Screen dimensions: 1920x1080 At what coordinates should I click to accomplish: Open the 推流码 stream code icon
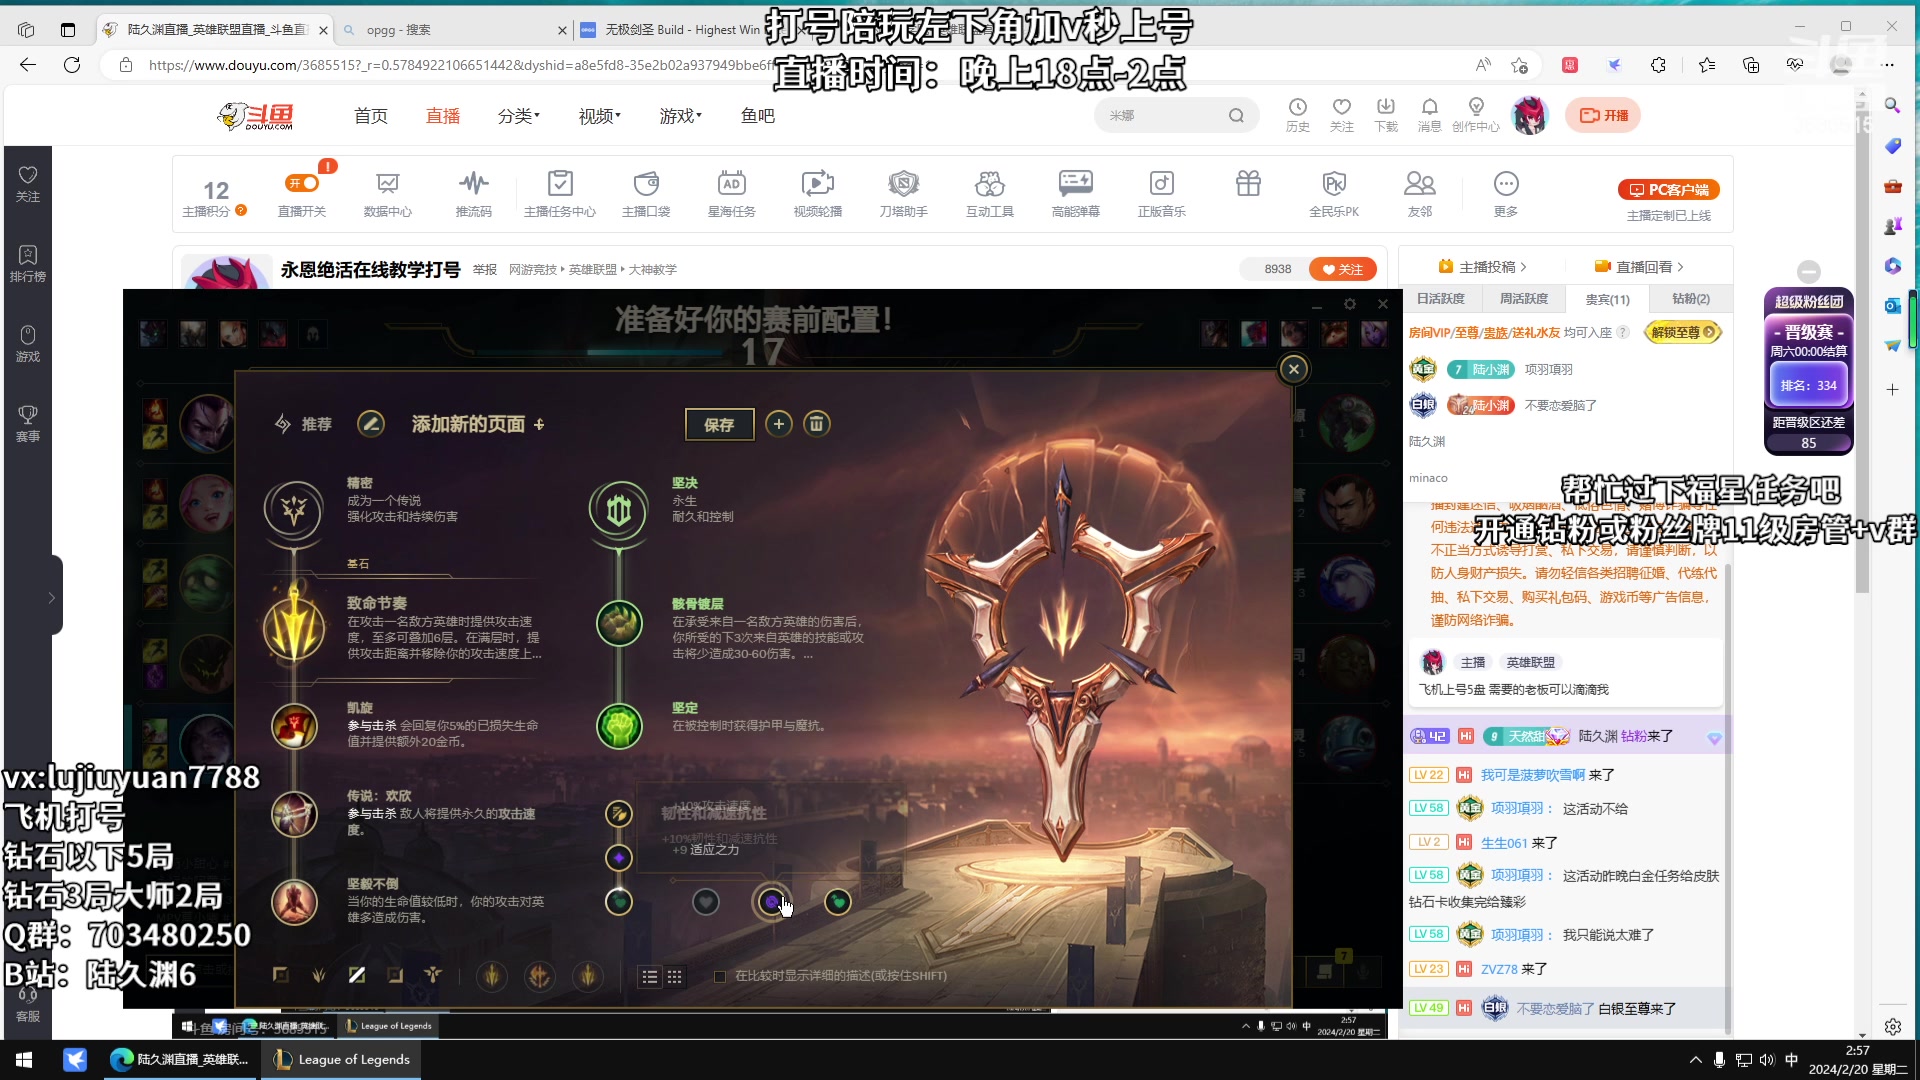[473, 193]
